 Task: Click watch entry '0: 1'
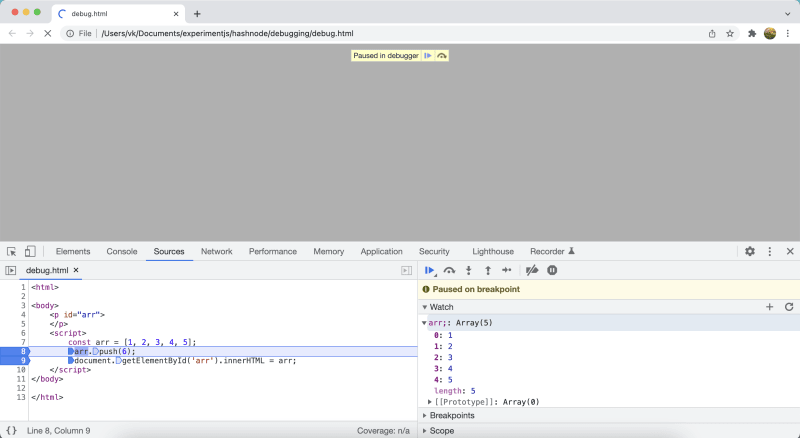pyautogui.click(x=443, y=335)
